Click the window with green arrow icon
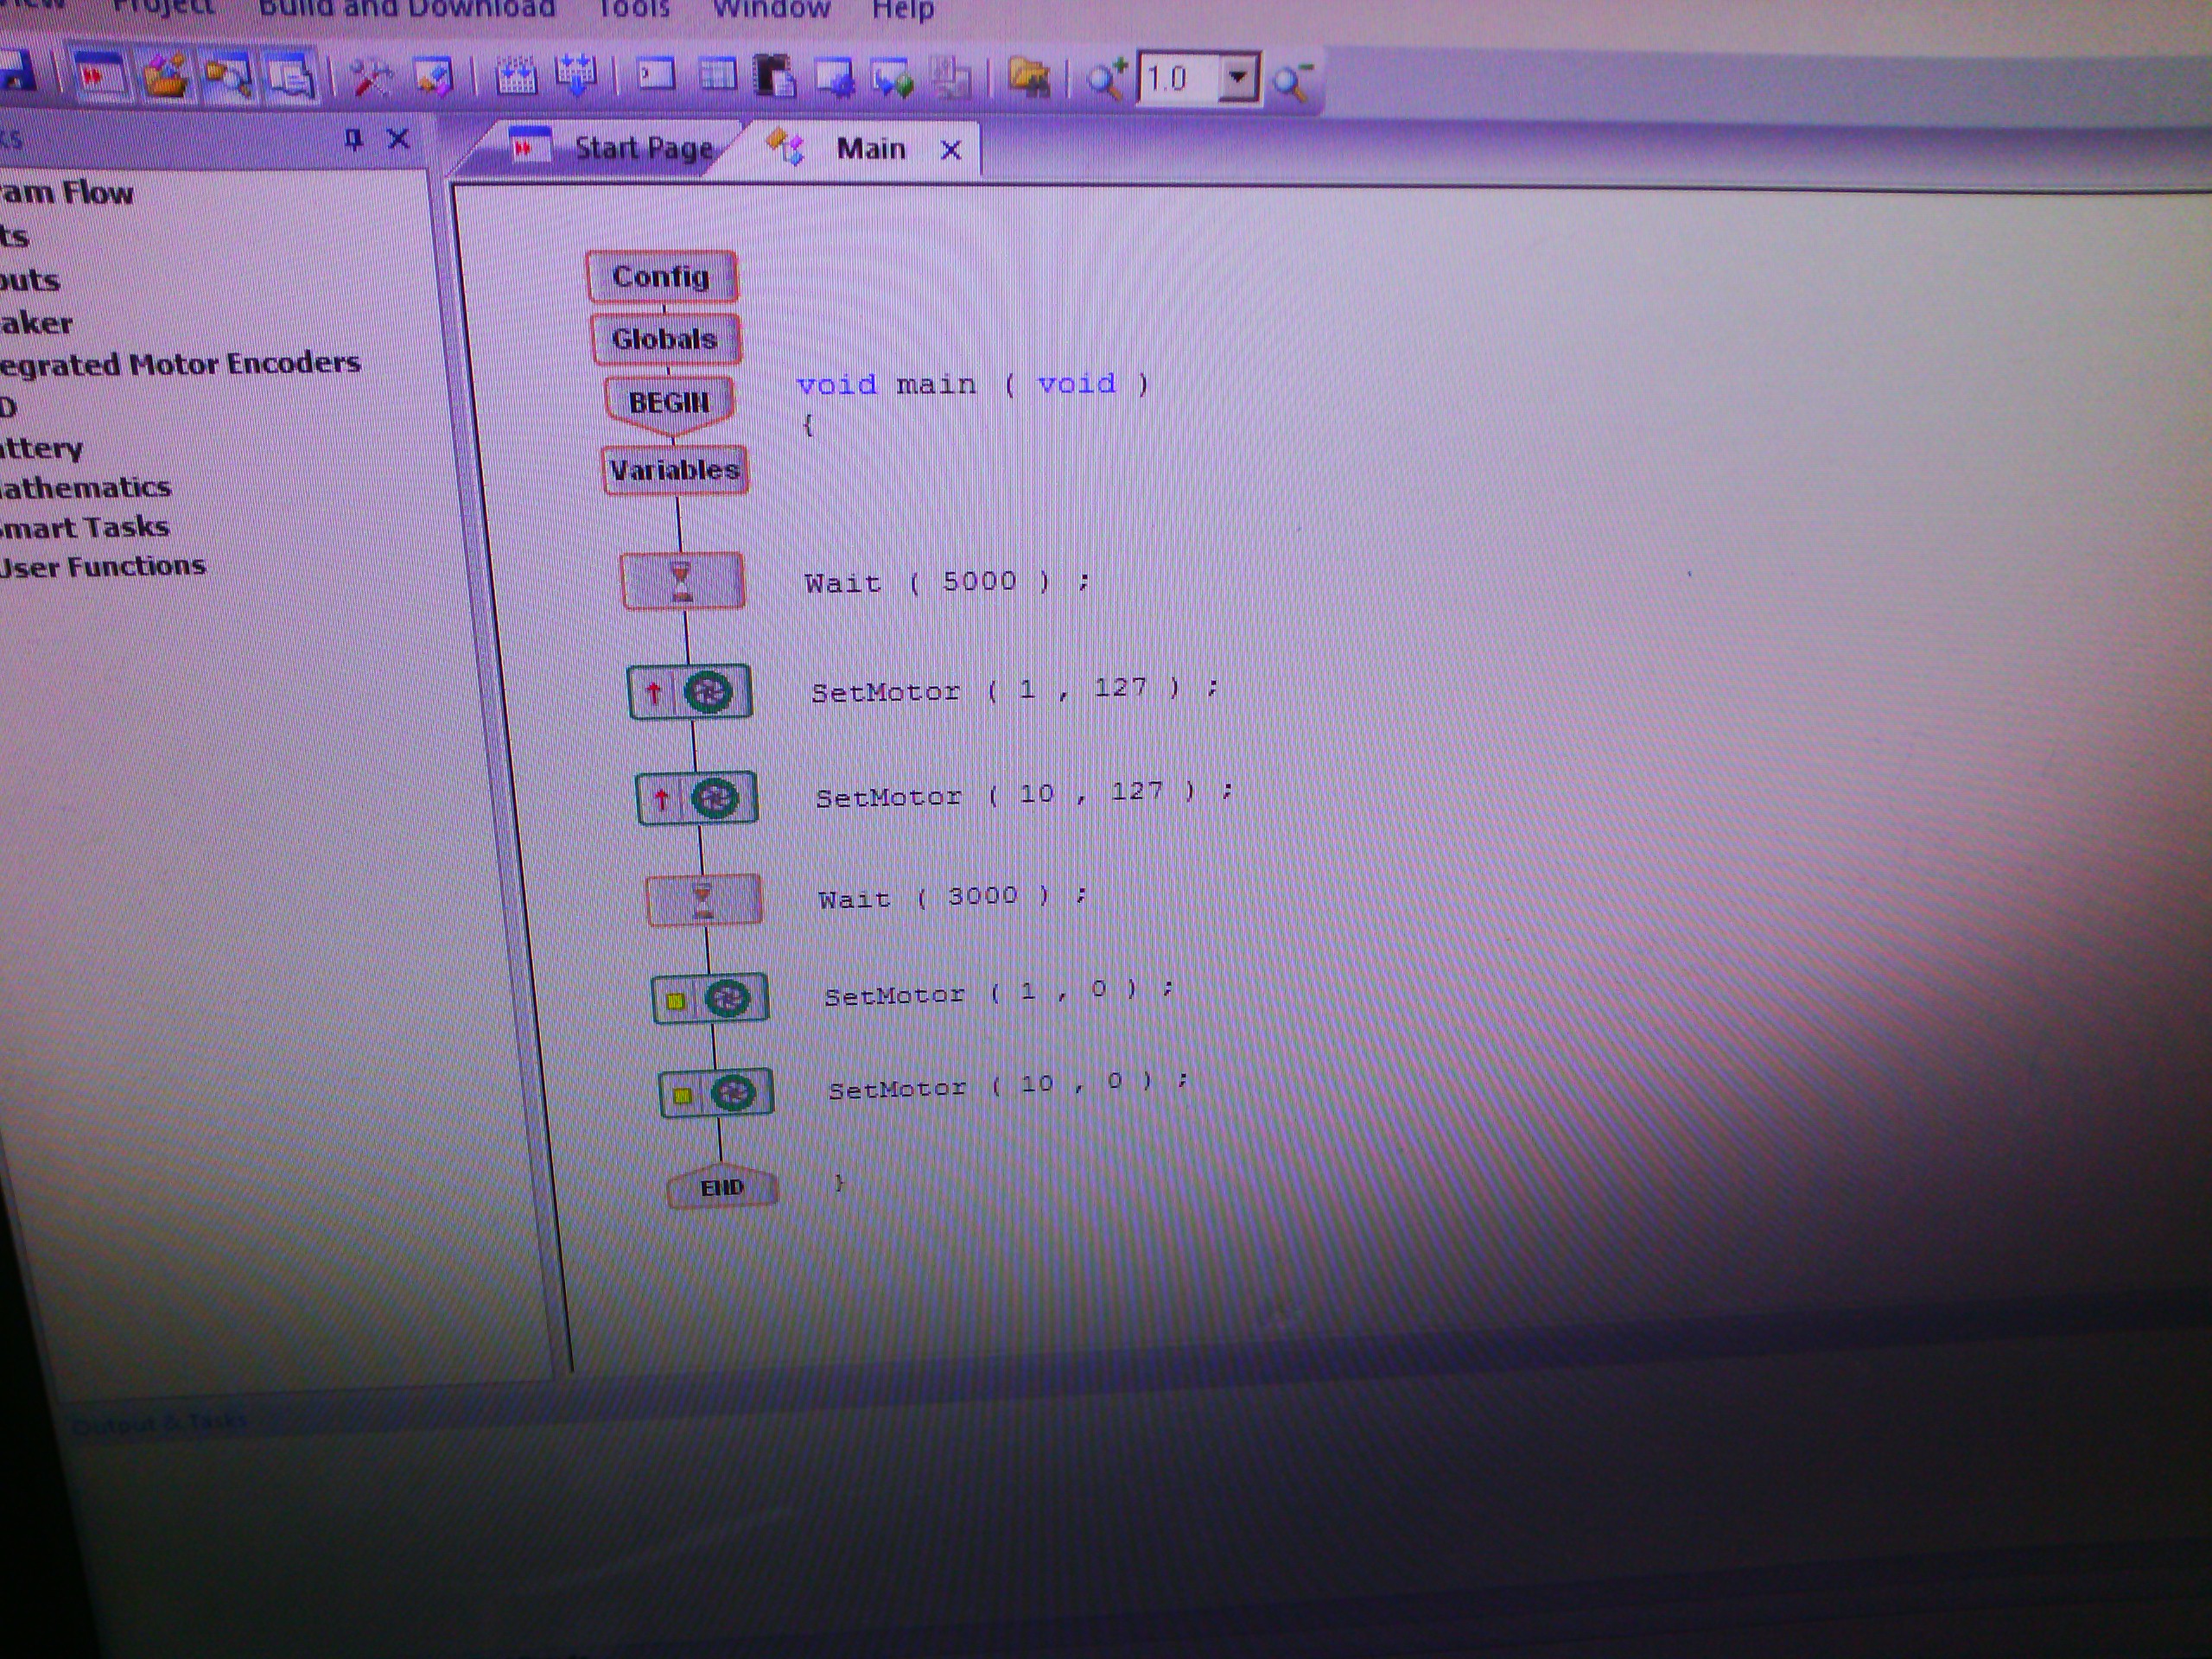 click(892, 78)
